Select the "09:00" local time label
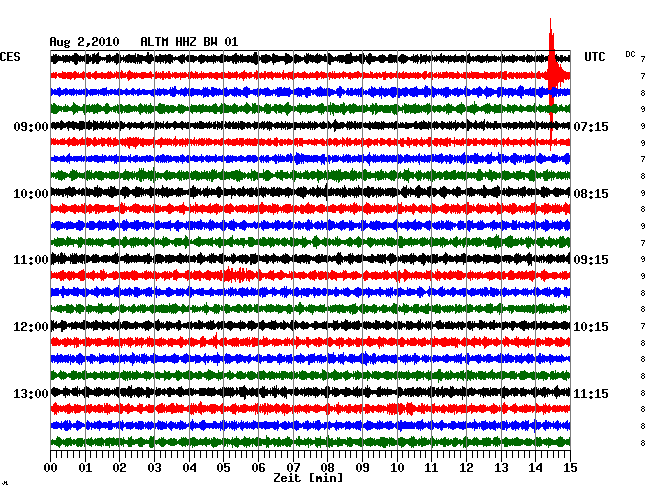This screenshot has width=650, height=494. 31,126
